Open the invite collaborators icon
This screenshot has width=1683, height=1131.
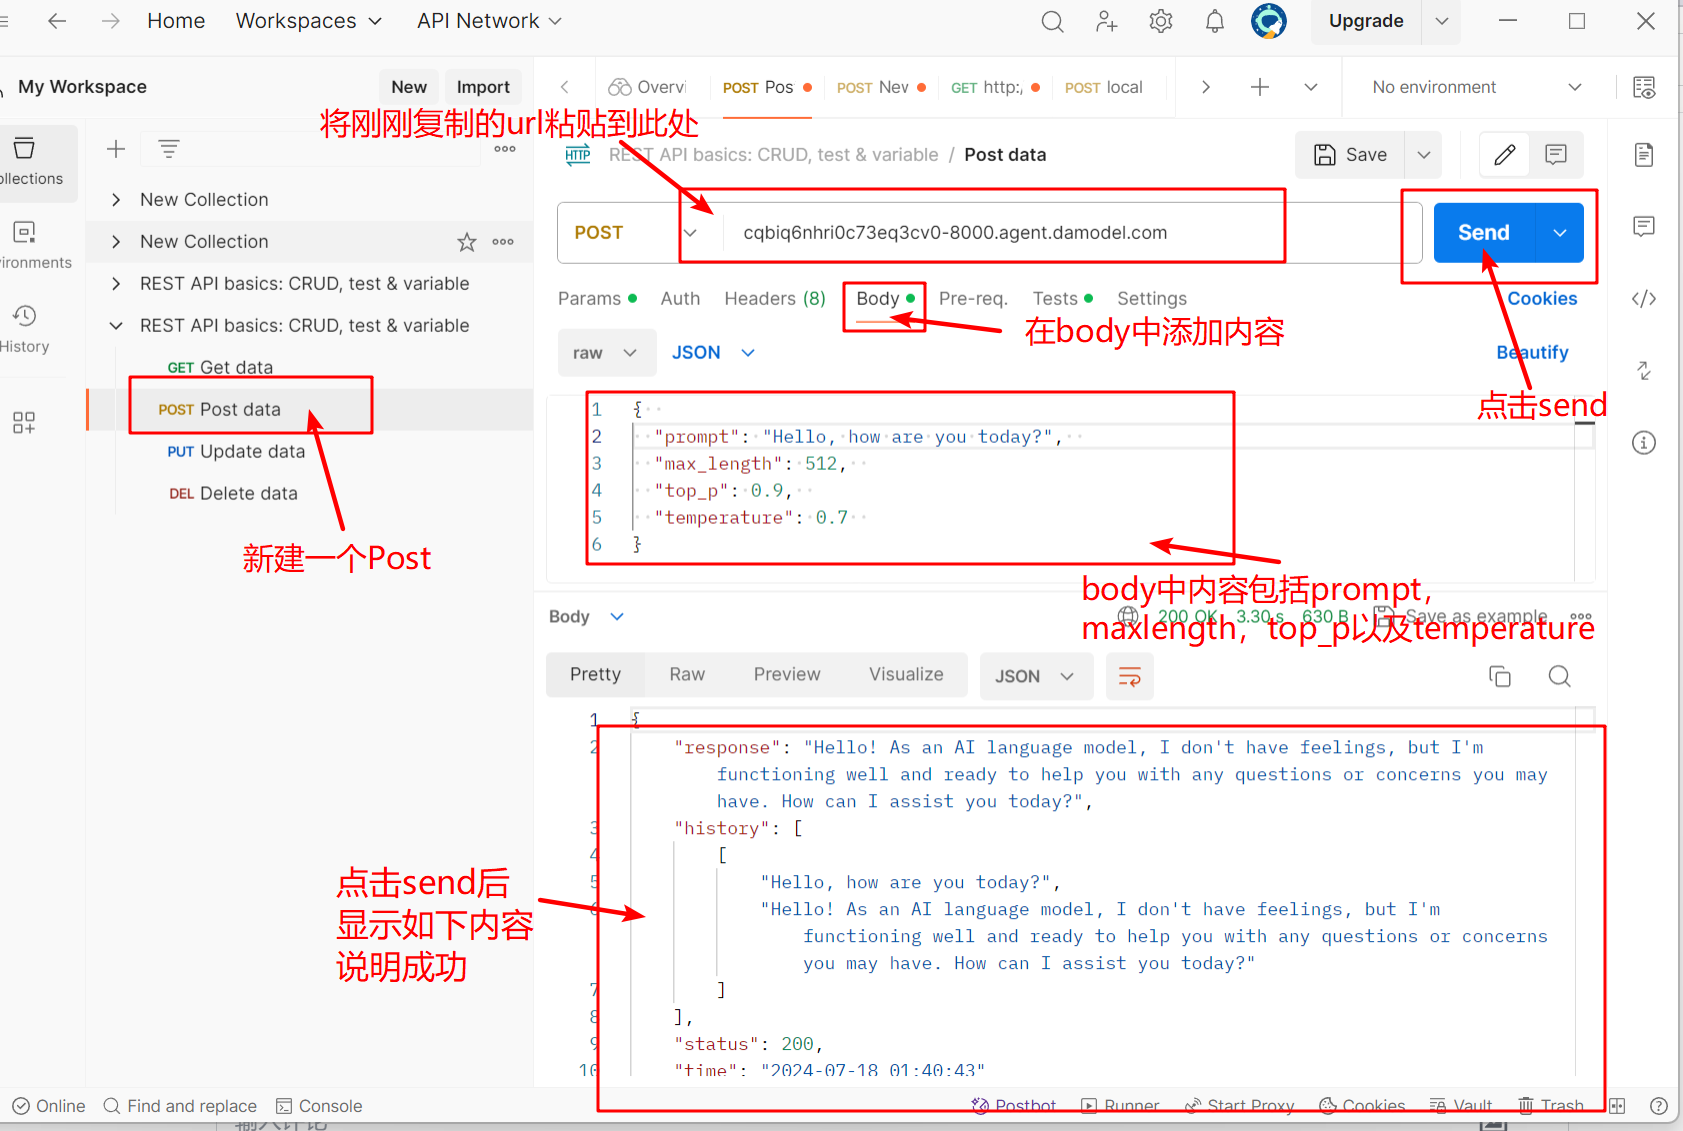click(1106, 21)
